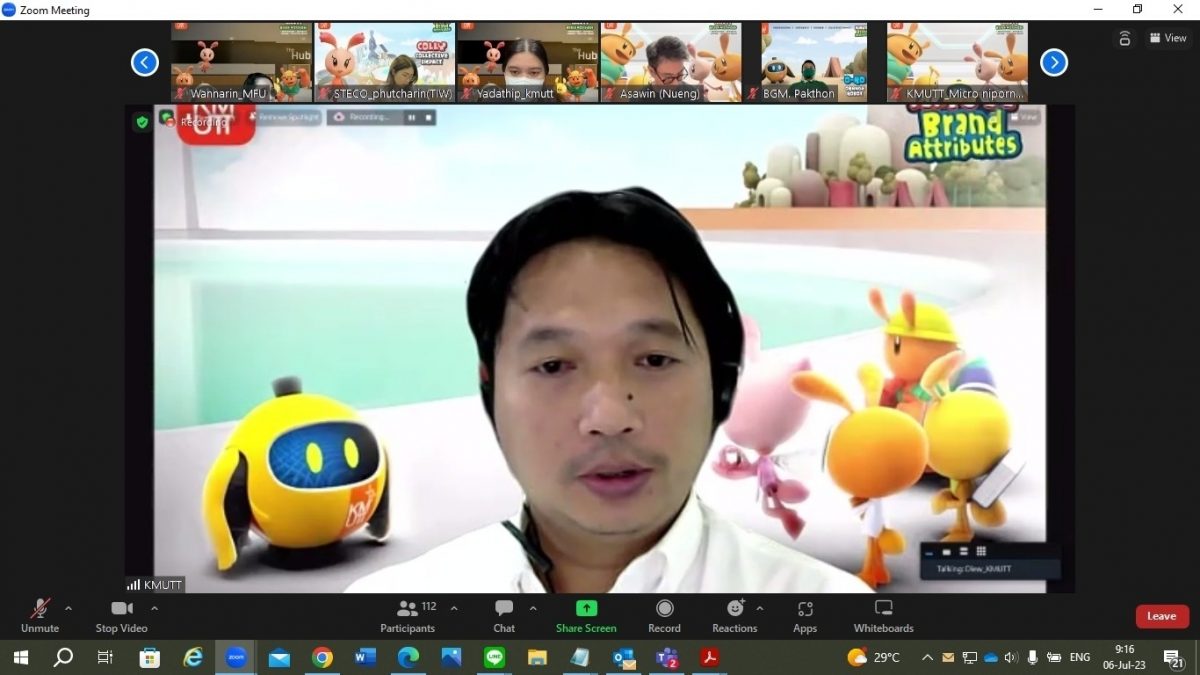Viewport: 1200px width, 675px height.
Task: Expand video options arrow beside Stop Video
Action: tap(154, 608)
